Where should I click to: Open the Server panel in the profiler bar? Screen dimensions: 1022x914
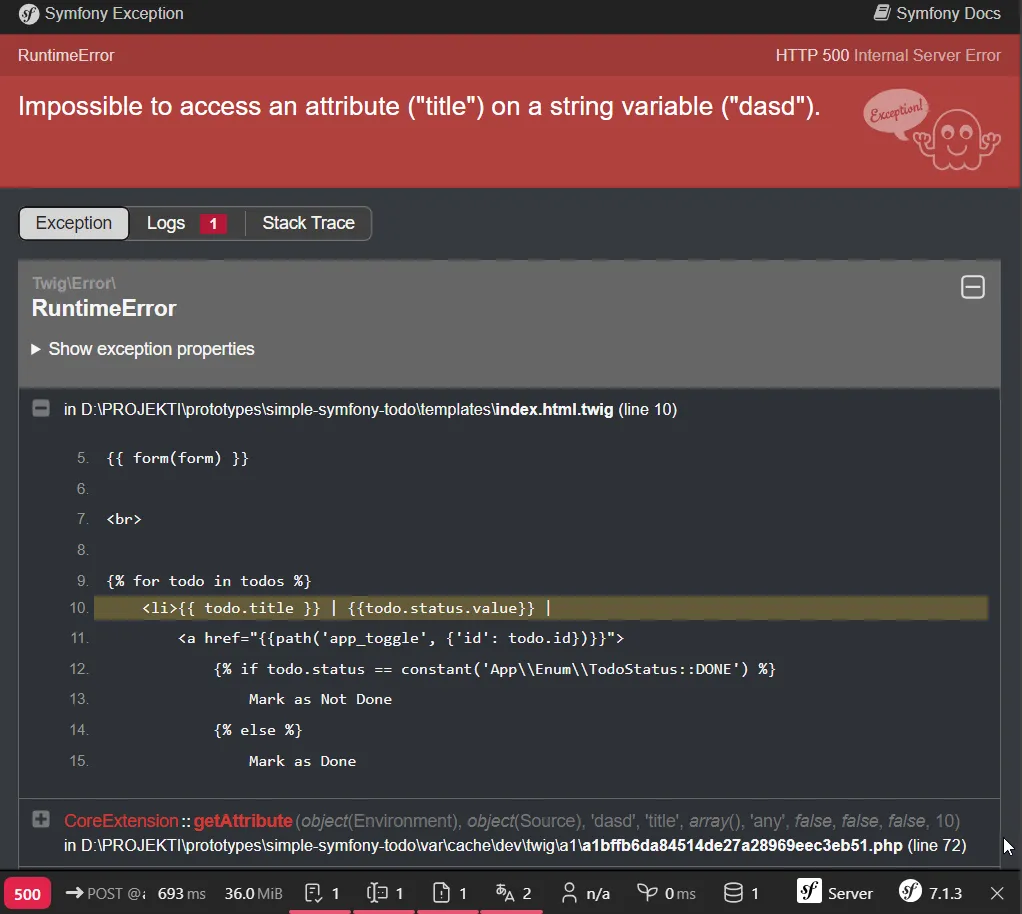pyautogui.click(x=835, y=893)
